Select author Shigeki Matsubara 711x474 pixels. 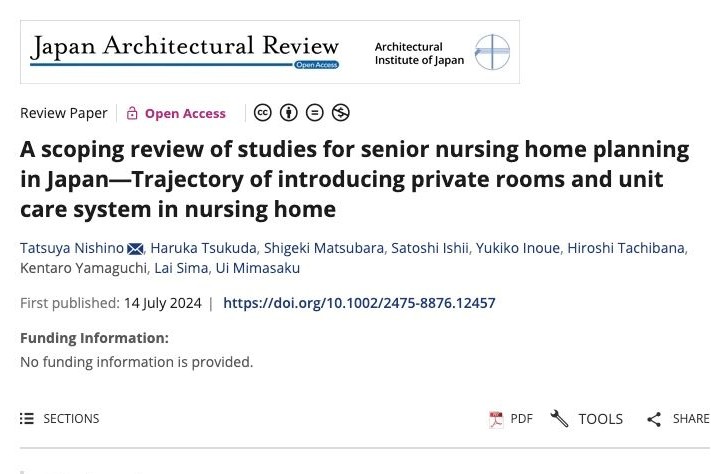321,248
